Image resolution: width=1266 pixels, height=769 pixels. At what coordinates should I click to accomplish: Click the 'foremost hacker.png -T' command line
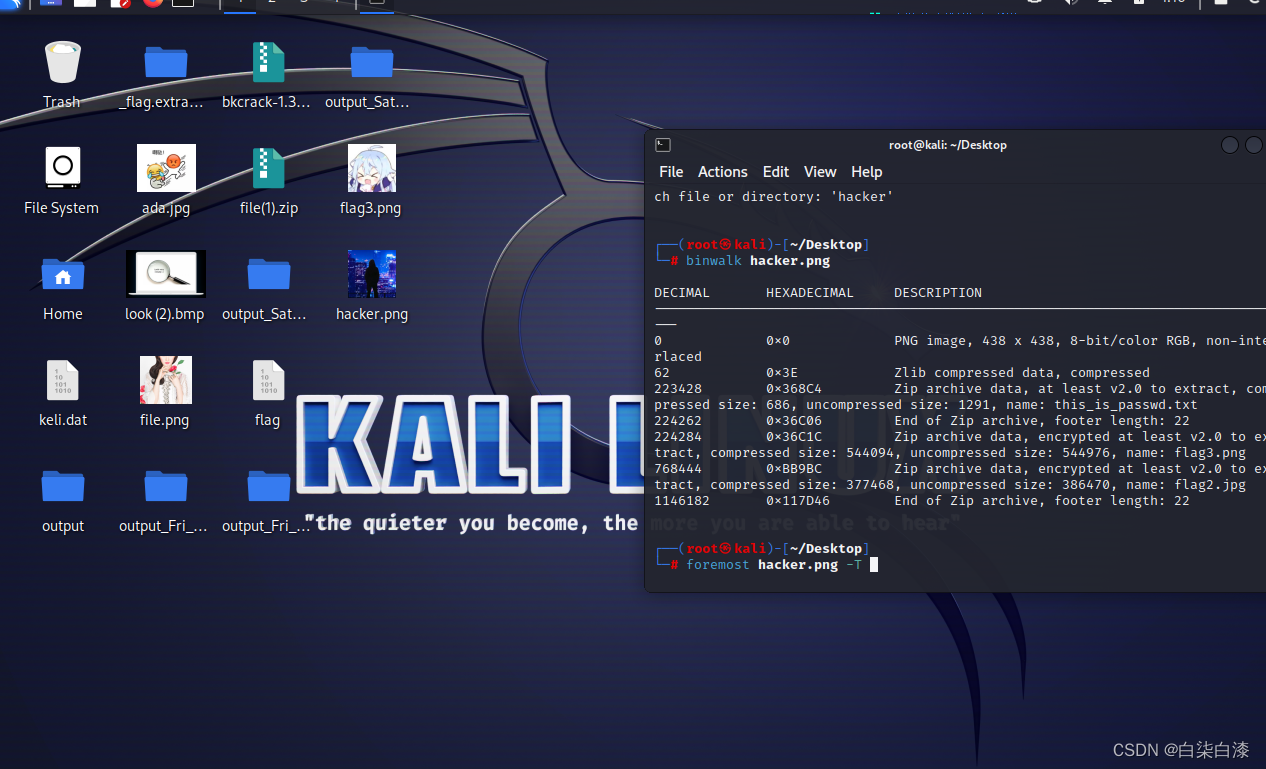pos(774,565)
